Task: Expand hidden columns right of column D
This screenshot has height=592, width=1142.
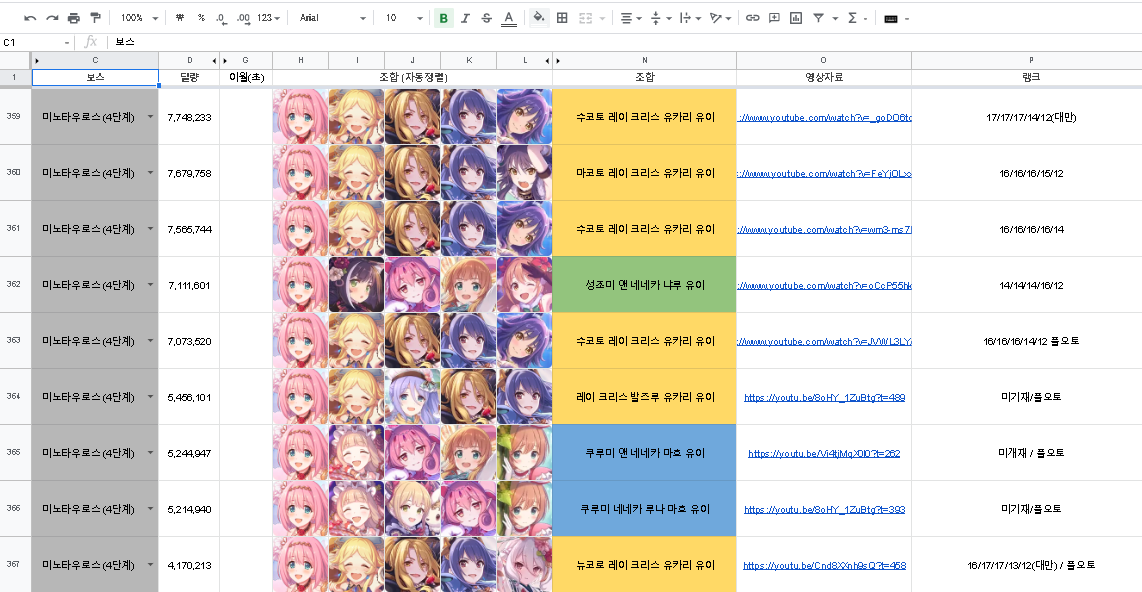Action: [214, 60]
